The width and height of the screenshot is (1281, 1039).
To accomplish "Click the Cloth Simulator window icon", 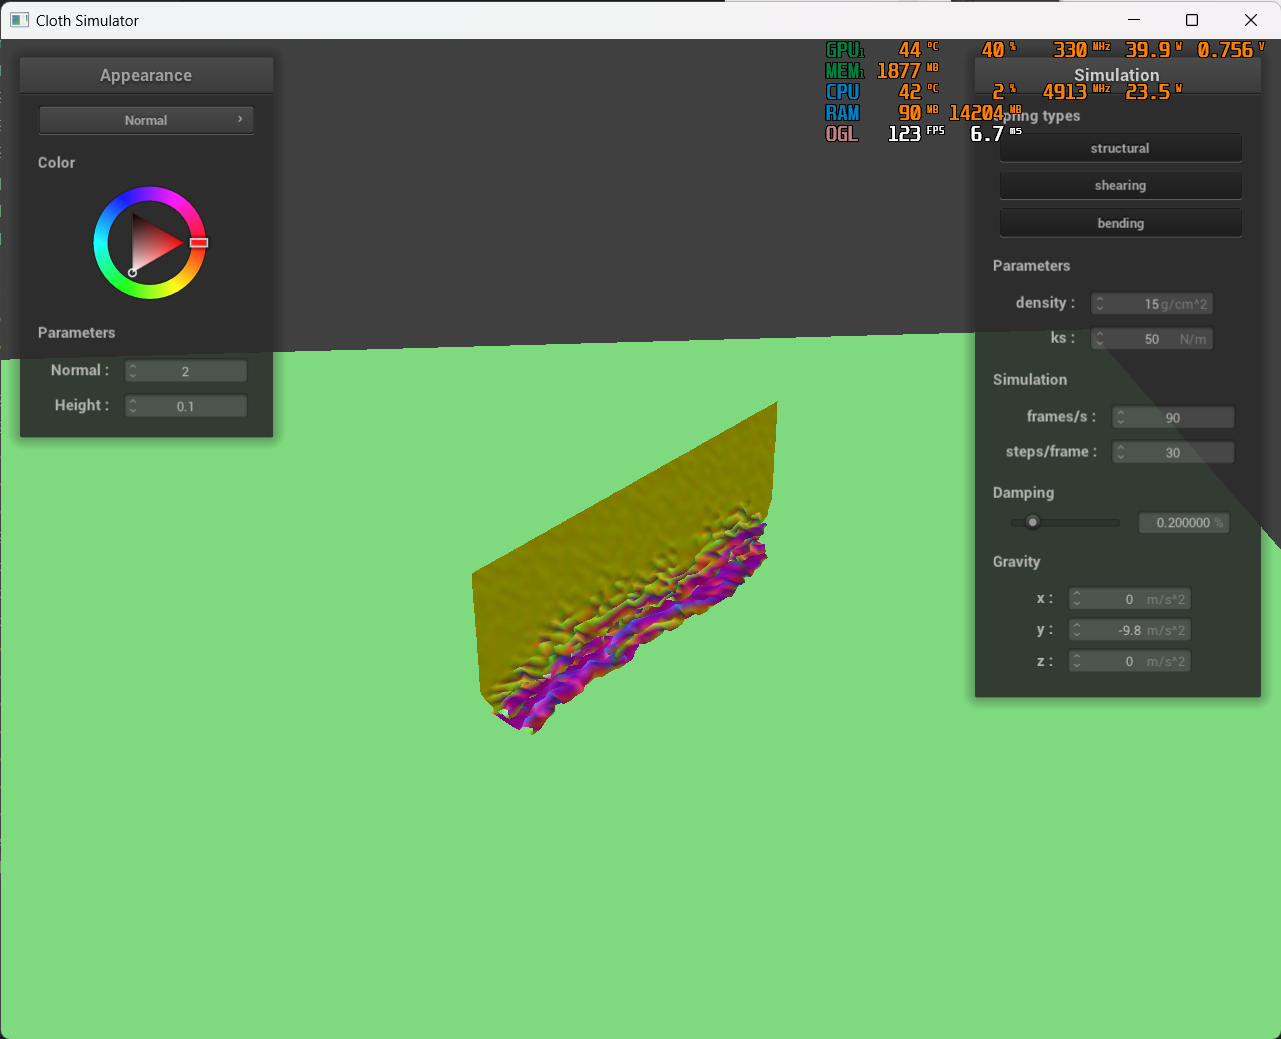I will click(19, 20).
